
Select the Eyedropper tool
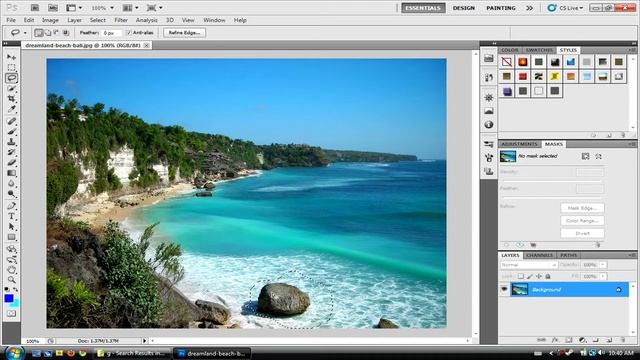11,109
